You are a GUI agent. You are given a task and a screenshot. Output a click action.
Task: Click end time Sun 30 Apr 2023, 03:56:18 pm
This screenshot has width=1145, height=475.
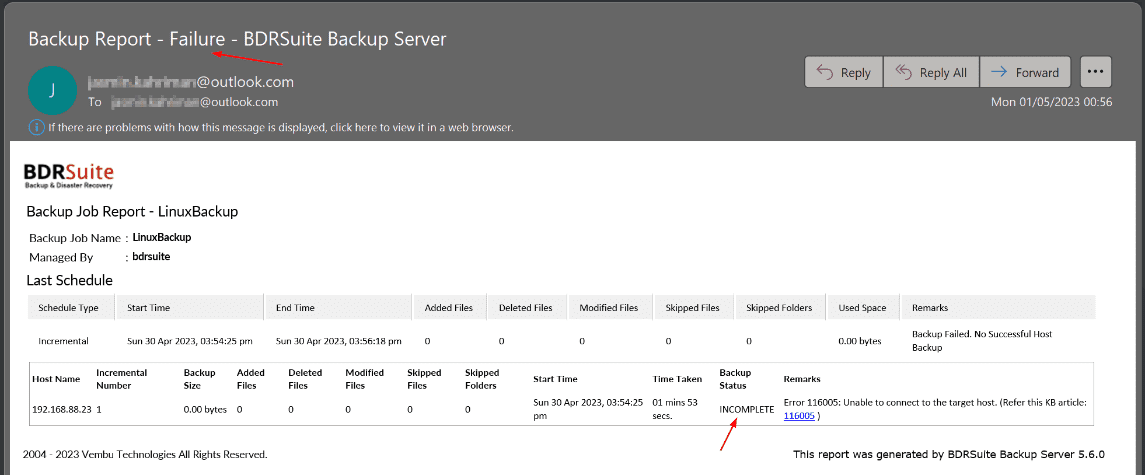(339, 341)
